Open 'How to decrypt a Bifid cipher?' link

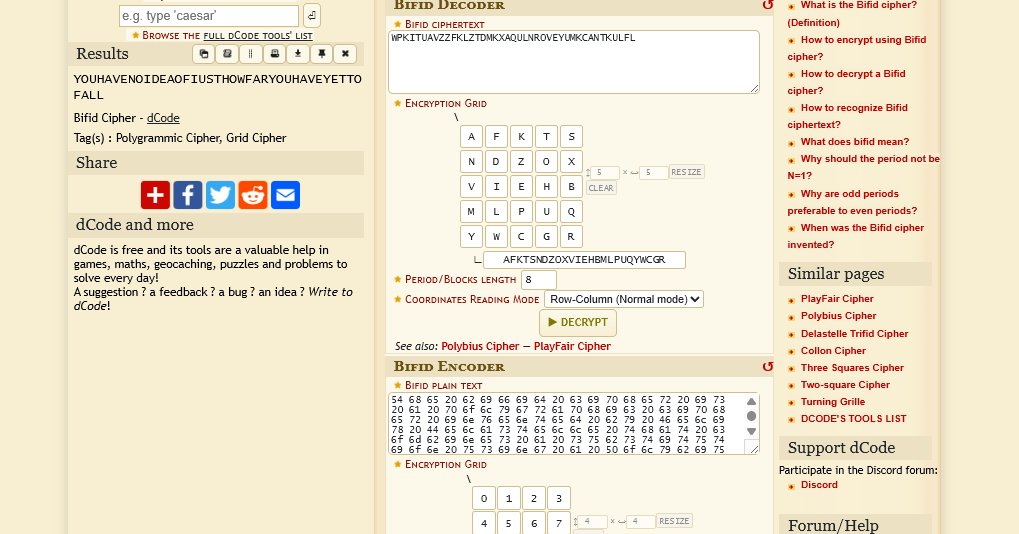[x=846, y=82]
